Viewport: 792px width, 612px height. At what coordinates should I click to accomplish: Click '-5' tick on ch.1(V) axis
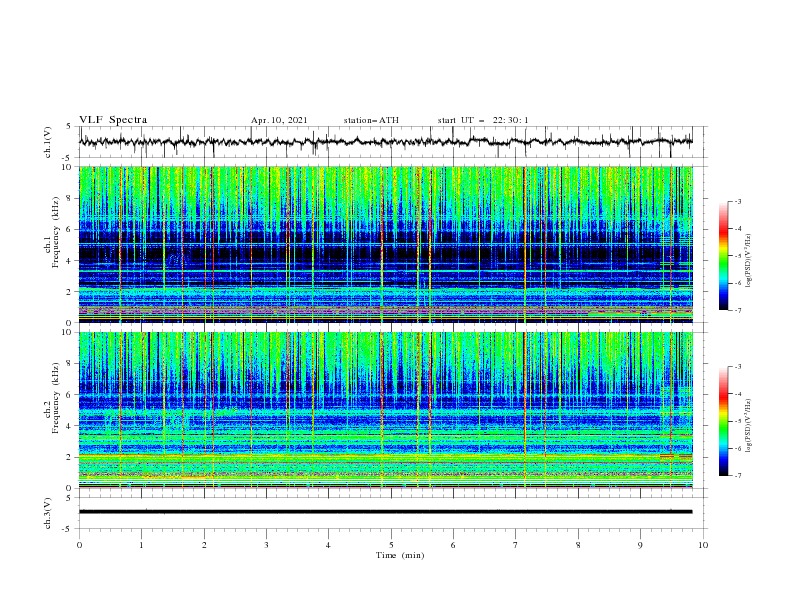tap(68, 158)
